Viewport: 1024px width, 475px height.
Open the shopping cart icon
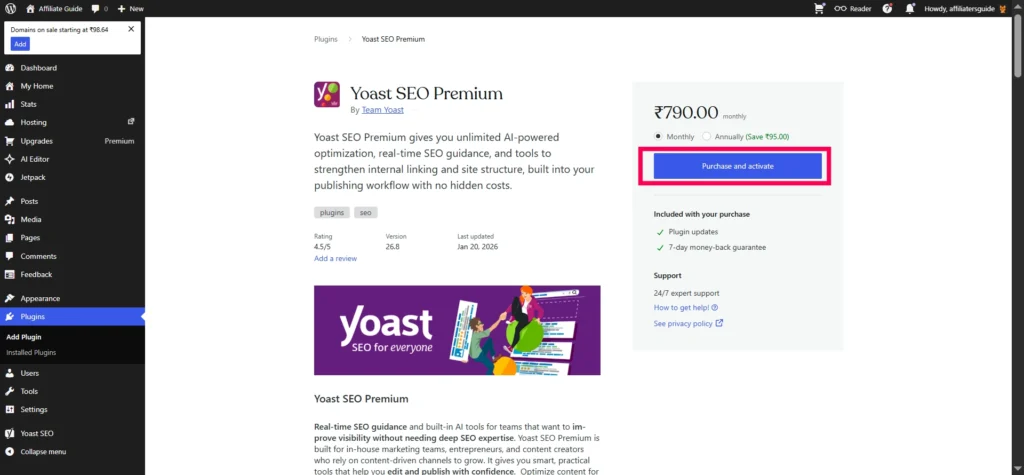point(820,8)
